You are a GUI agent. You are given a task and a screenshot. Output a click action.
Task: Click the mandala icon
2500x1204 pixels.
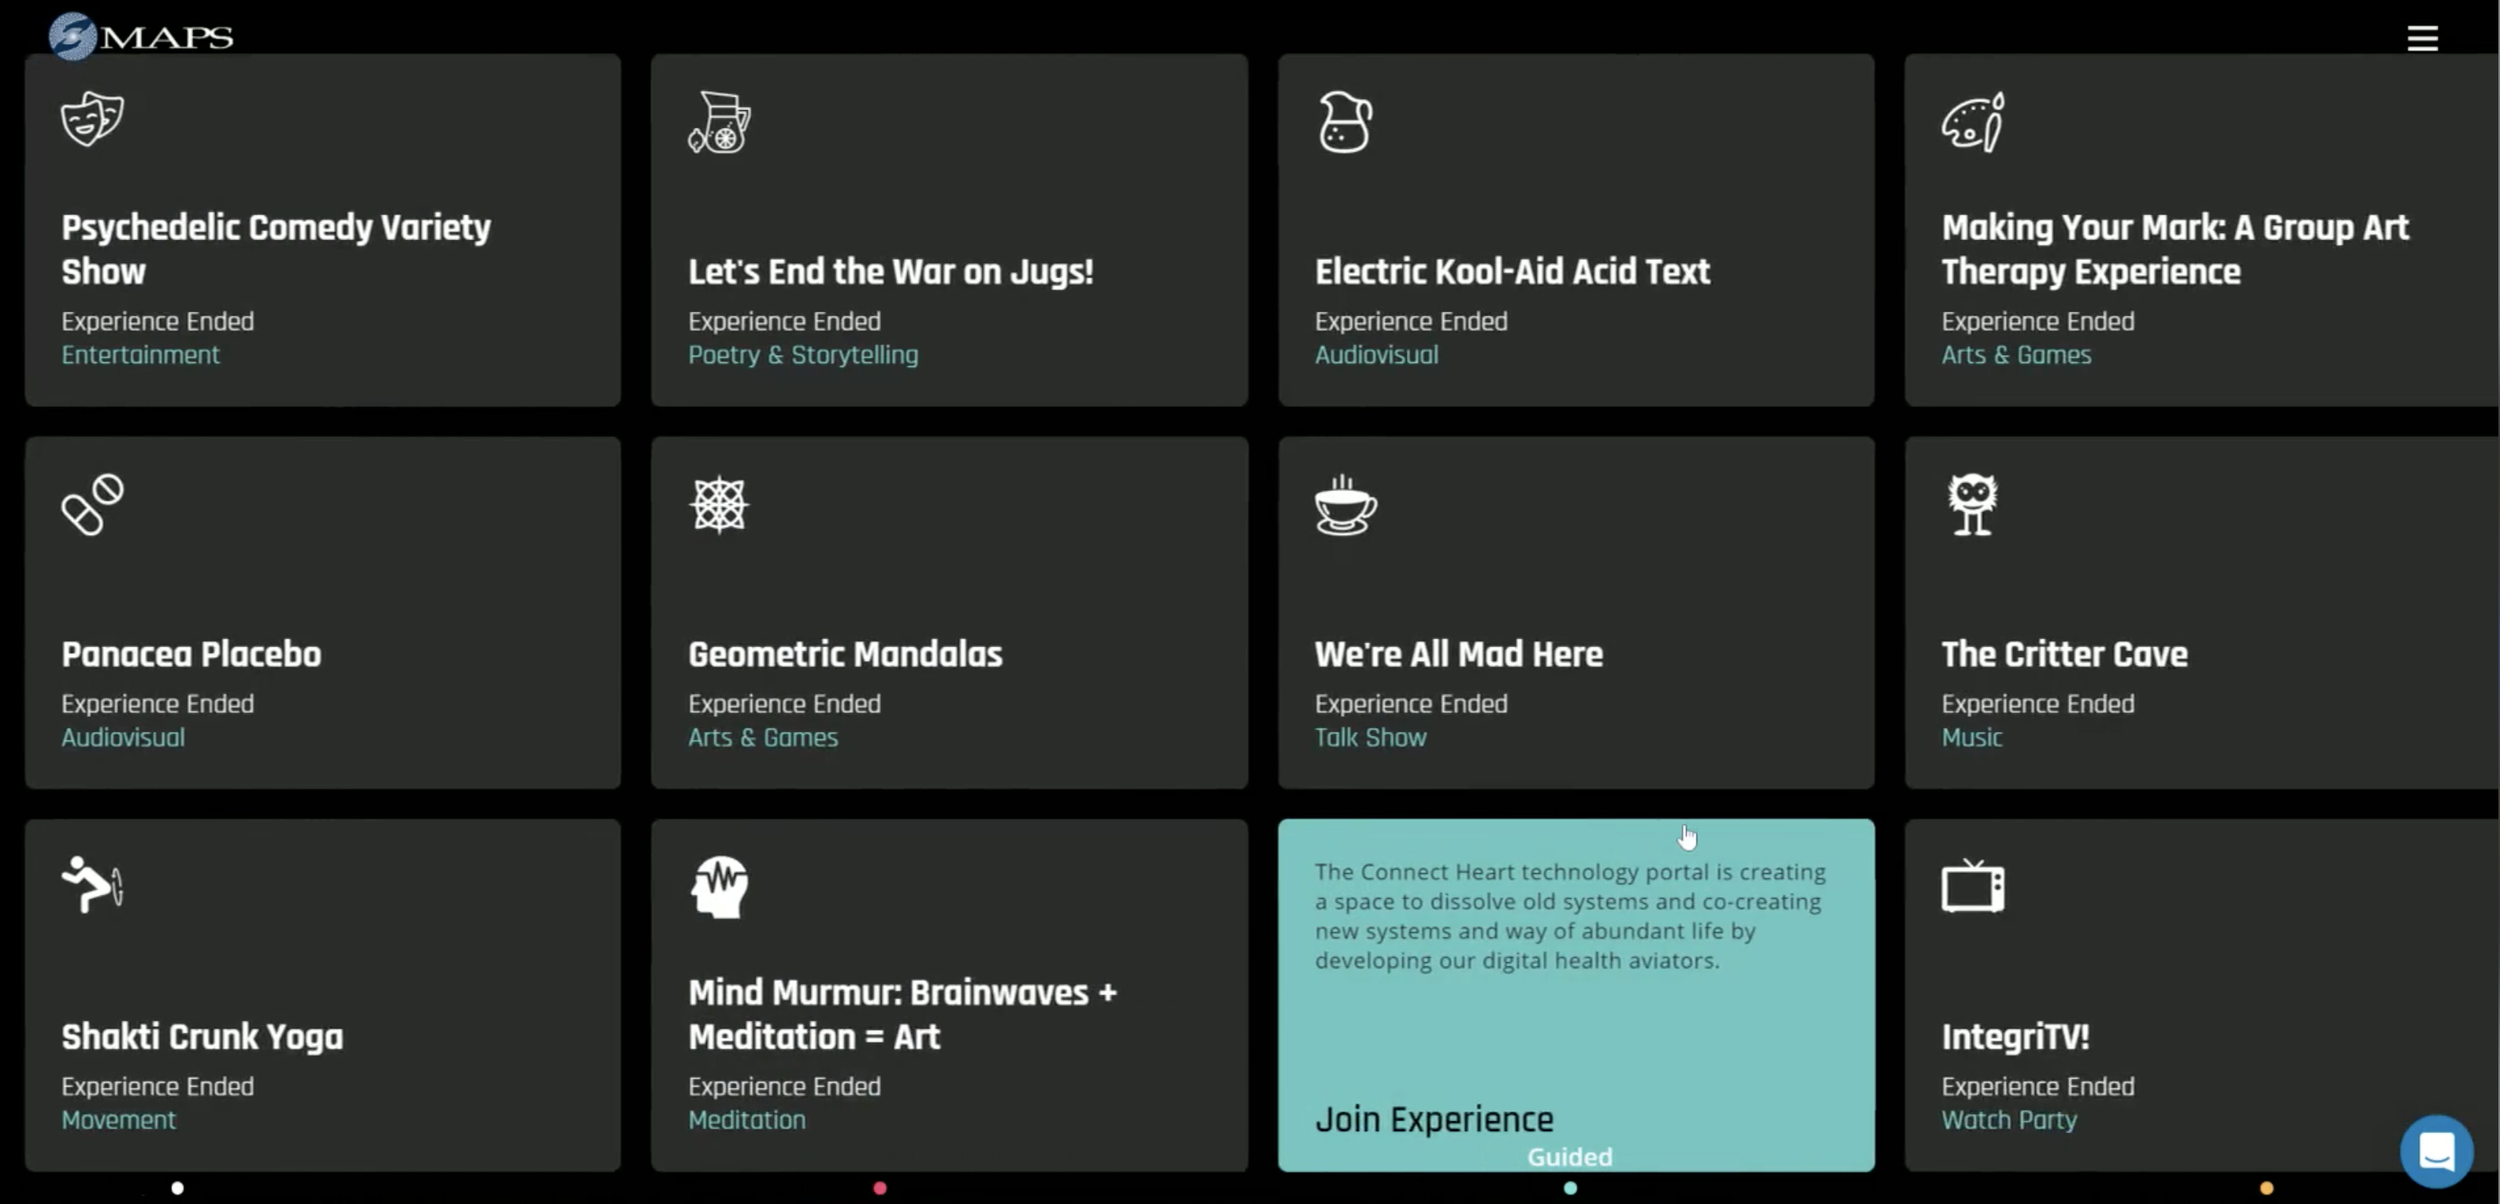719,505
